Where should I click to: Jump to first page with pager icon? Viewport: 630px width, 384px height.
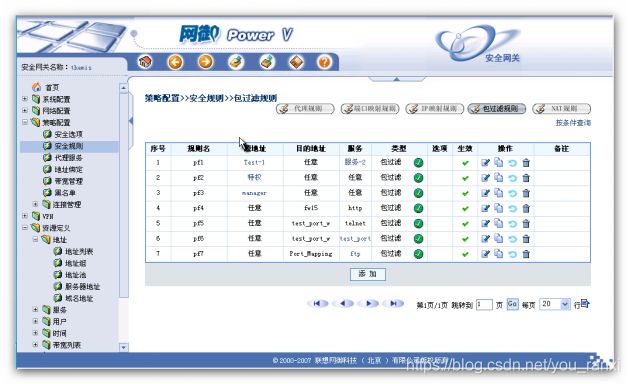(x=317, y=304)
